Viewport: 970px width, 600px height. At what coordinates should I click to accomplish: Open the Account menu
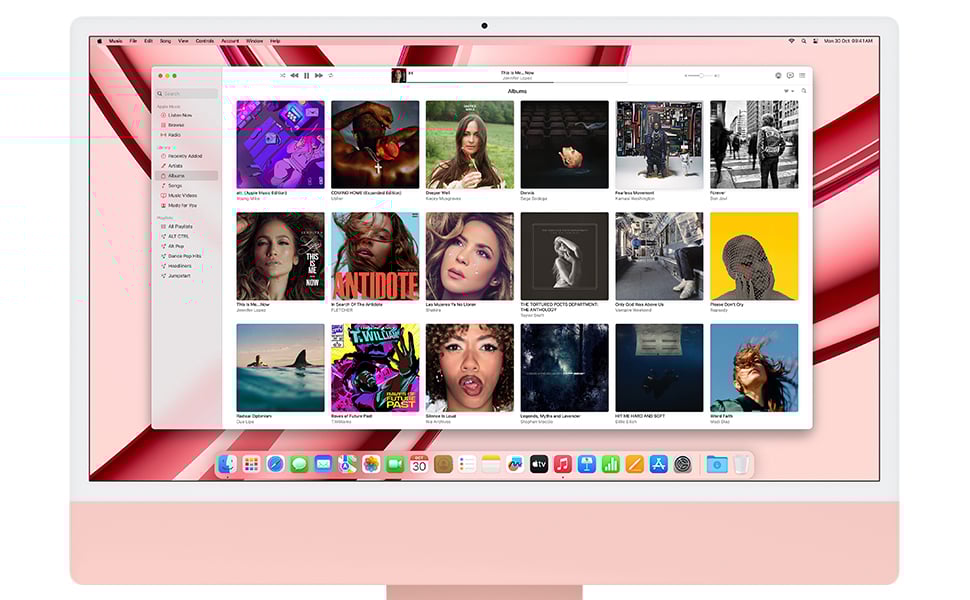(230, 41)
